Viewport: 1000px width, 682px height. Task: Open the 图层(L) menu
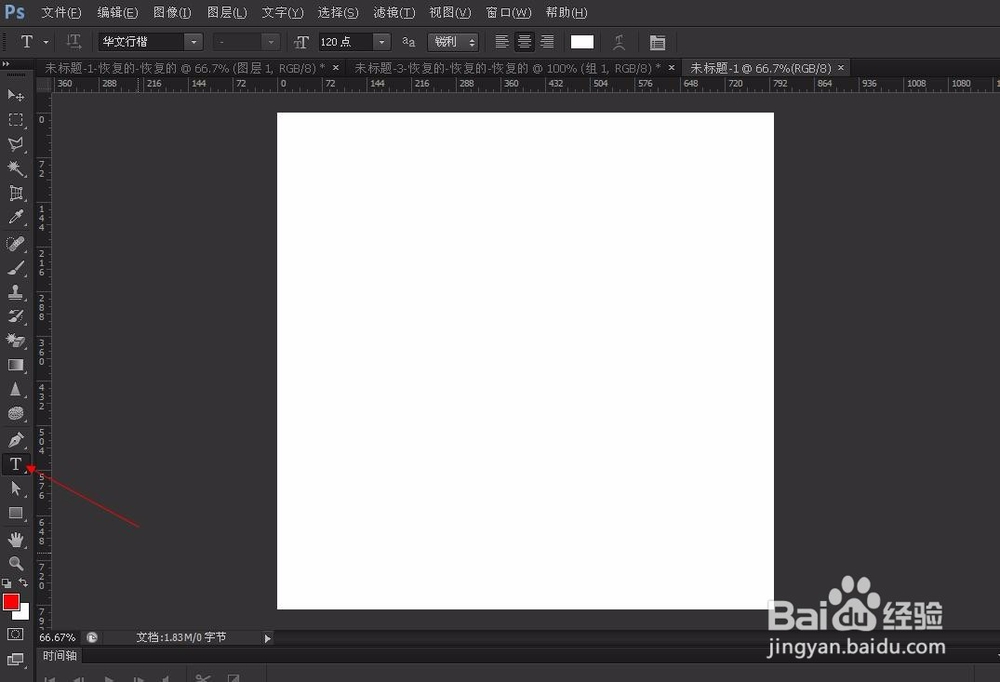click(227, 13)
